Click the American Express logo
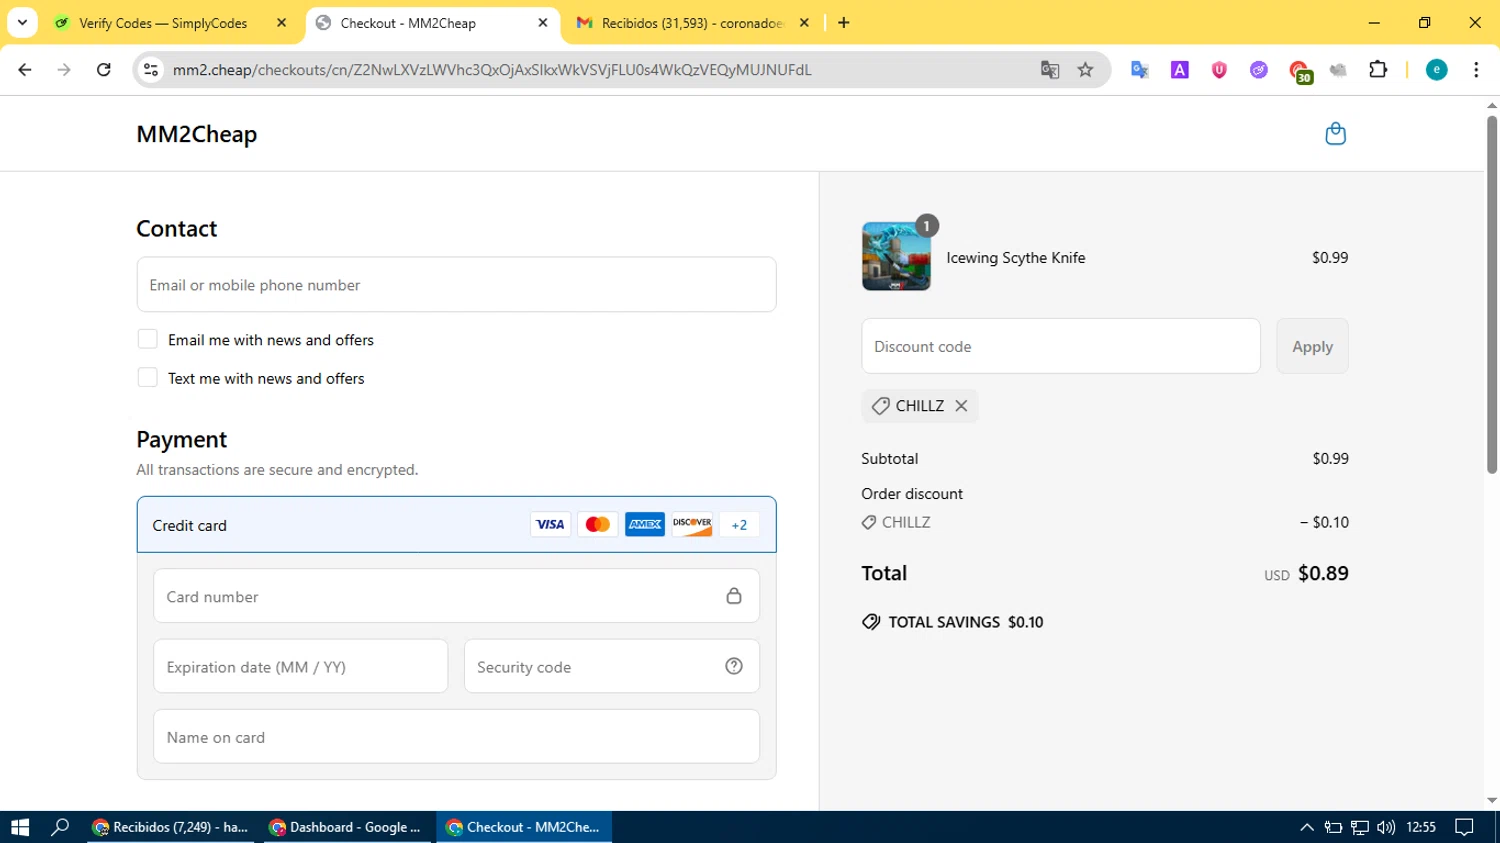This screenshot has width=1500, height=843. 645,524
